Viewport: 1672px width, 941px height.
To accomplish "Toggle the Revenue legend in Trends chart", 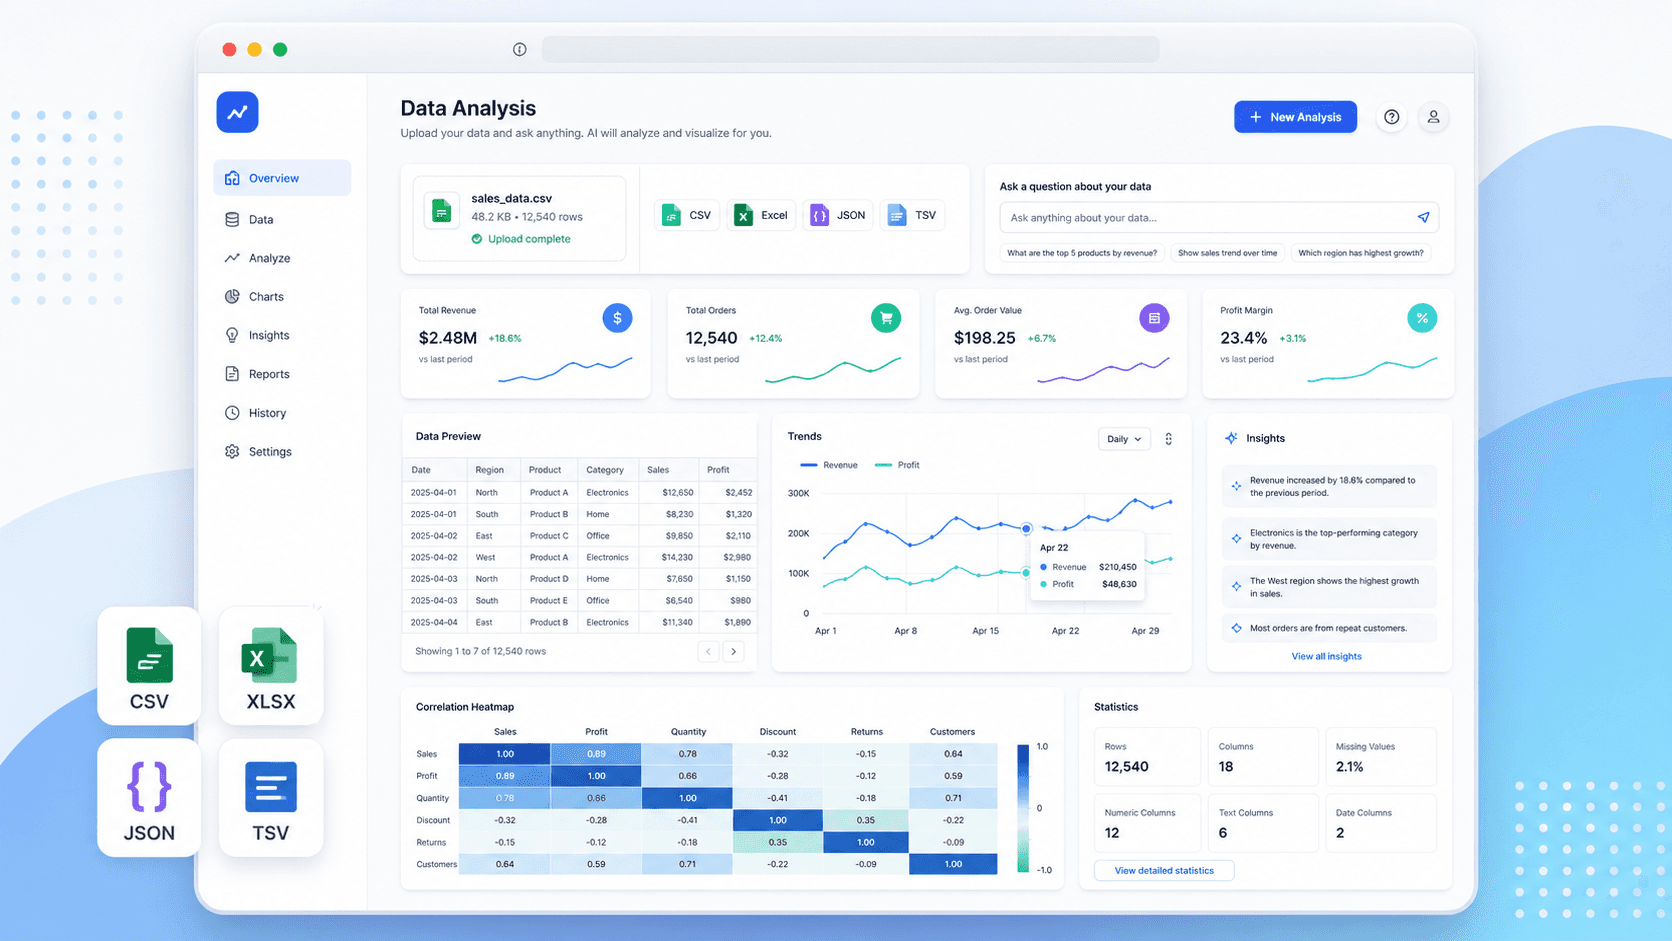I will coord(829,465).
